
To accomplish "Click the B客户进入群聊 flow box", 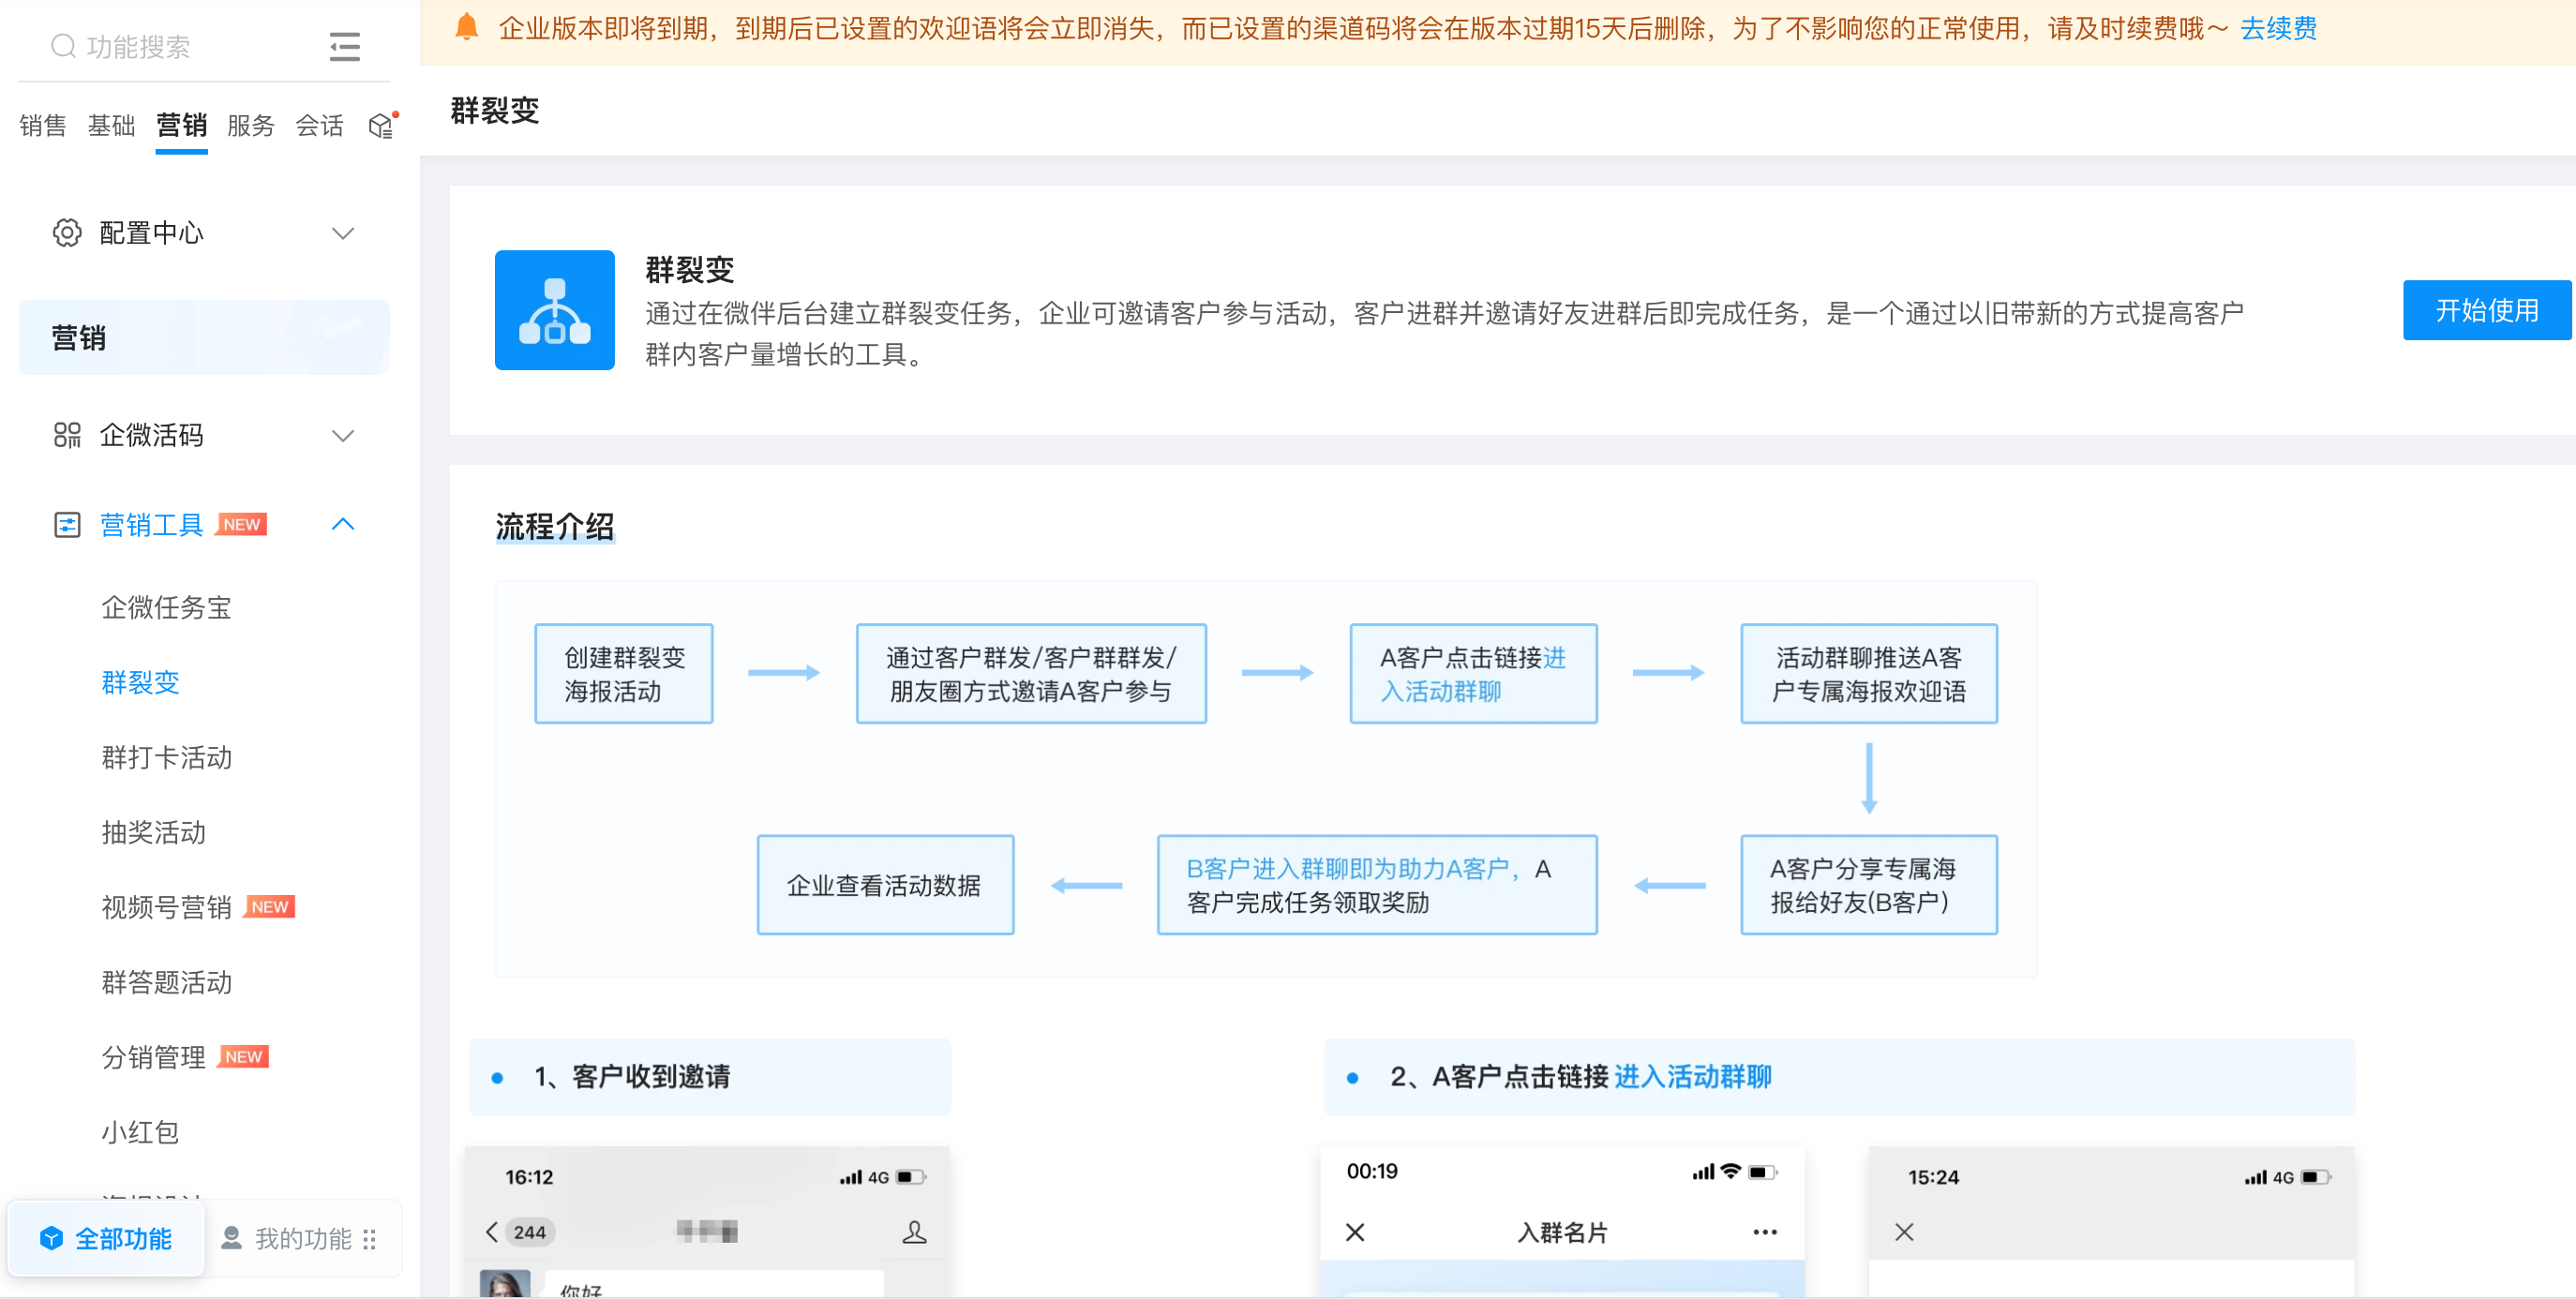I will tap(1376, 884).
